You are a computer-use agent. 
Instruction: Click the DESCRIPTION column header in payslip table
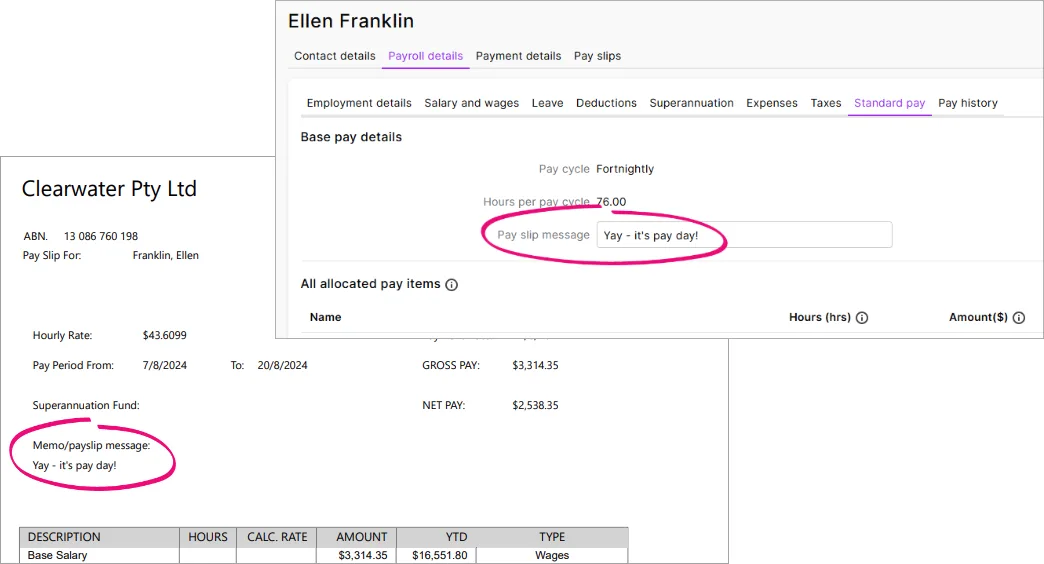tap(64, 537)
